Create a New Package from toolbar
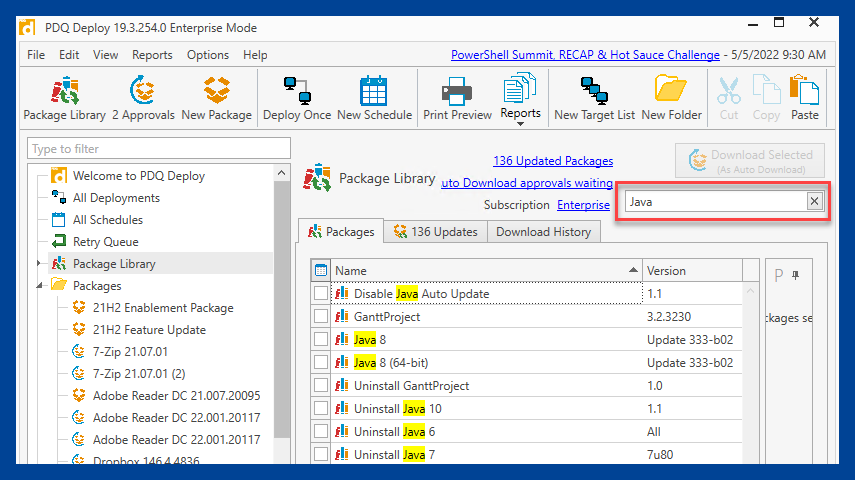 coord(216,99)
